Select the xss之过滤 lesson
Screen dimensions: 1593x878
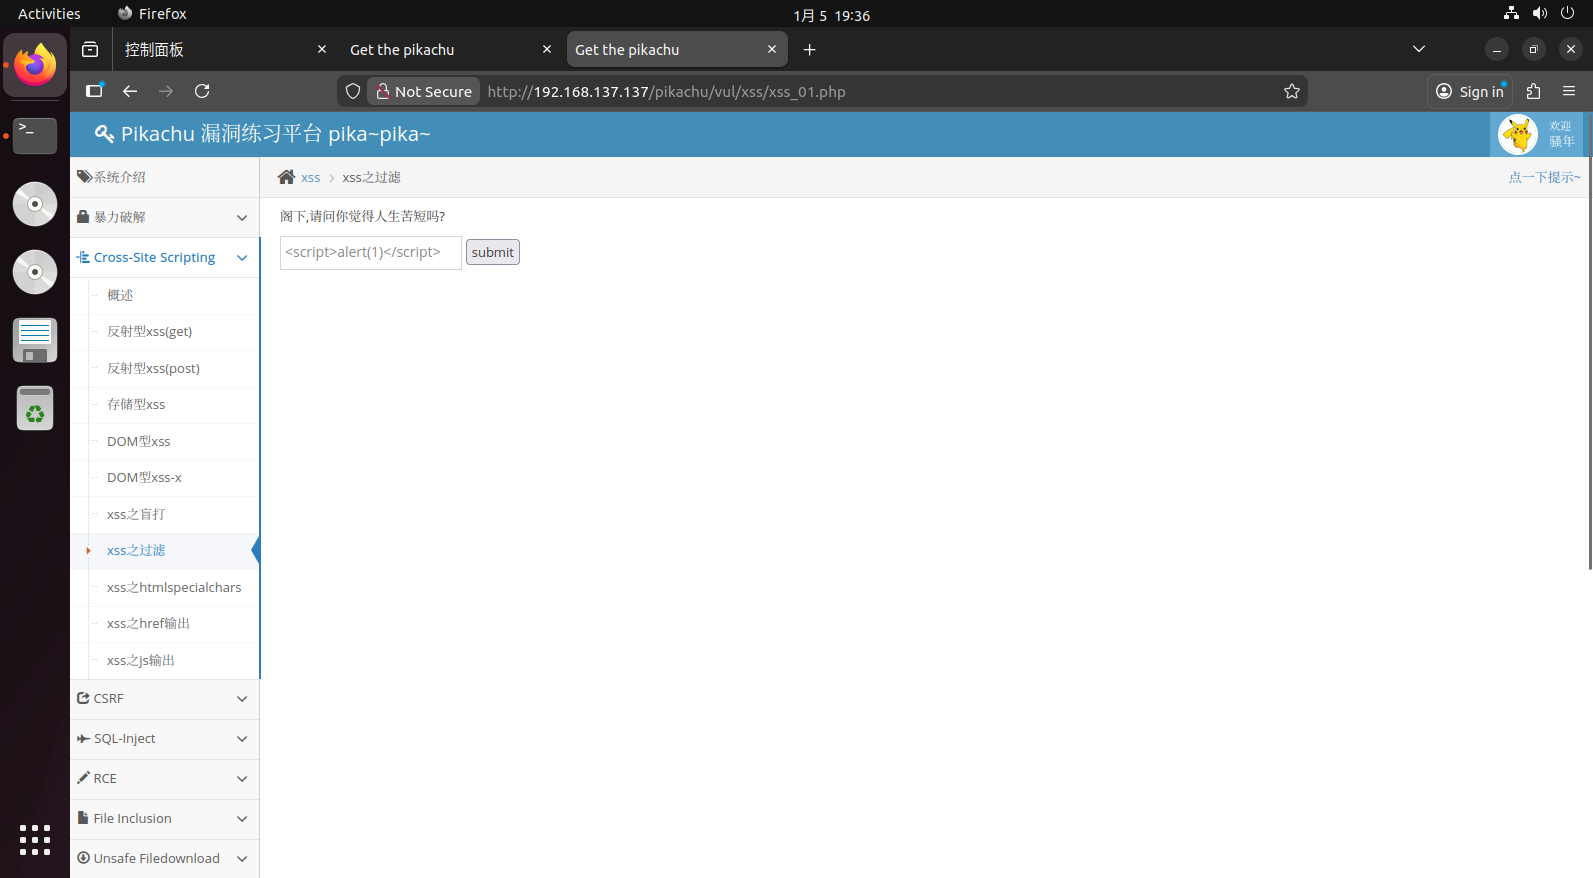(x=136, y=550)
